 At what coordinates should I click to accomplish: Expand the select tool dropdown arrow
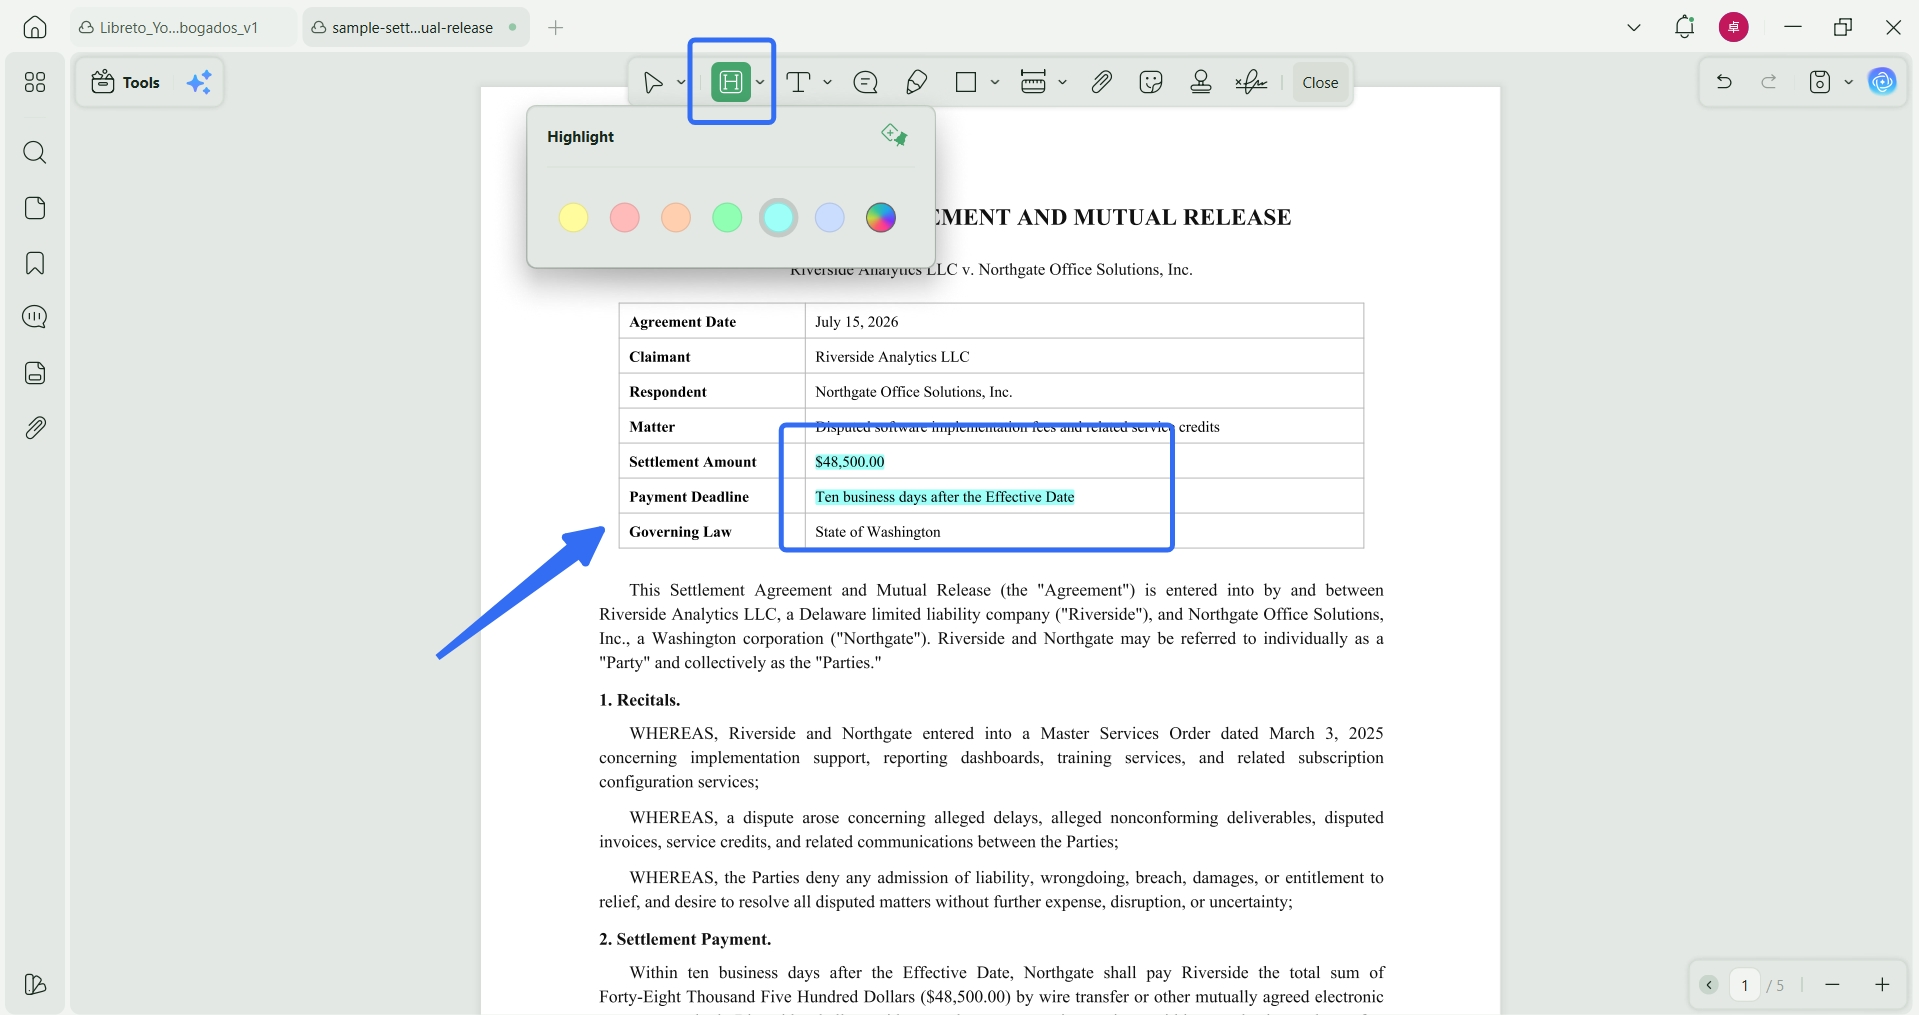pyautogui.click(x=681, y=82)
